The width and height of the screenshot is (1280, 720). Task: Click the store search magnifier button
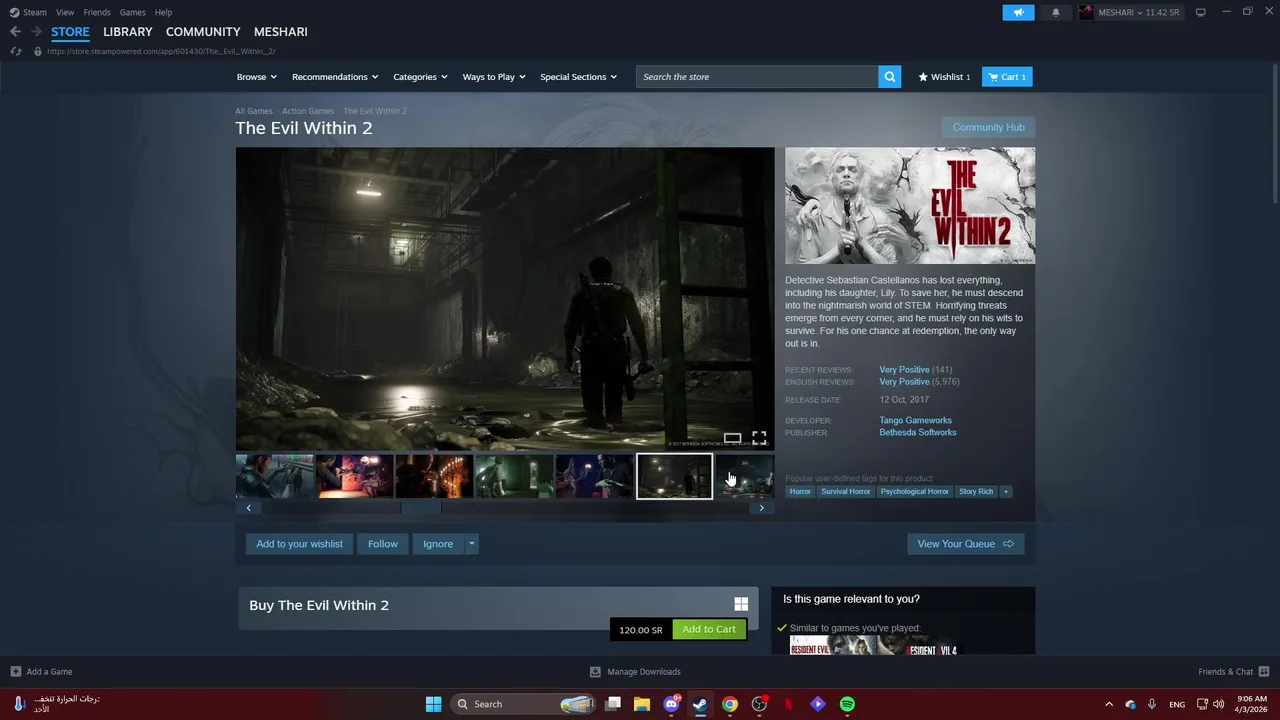889,77
